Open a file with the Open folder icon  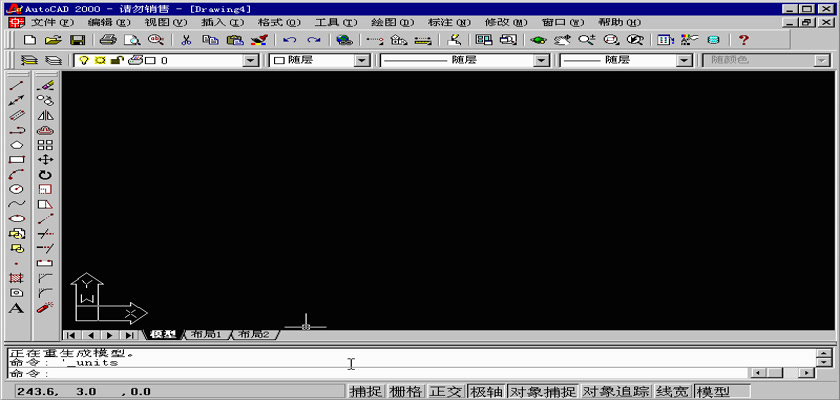pos(54,40)
